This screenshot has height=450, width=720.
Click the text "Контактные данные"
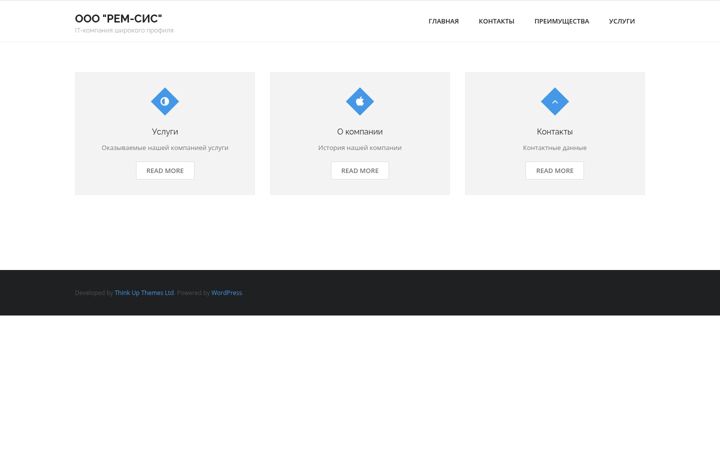pyautogui.click(x=555, y=148)
